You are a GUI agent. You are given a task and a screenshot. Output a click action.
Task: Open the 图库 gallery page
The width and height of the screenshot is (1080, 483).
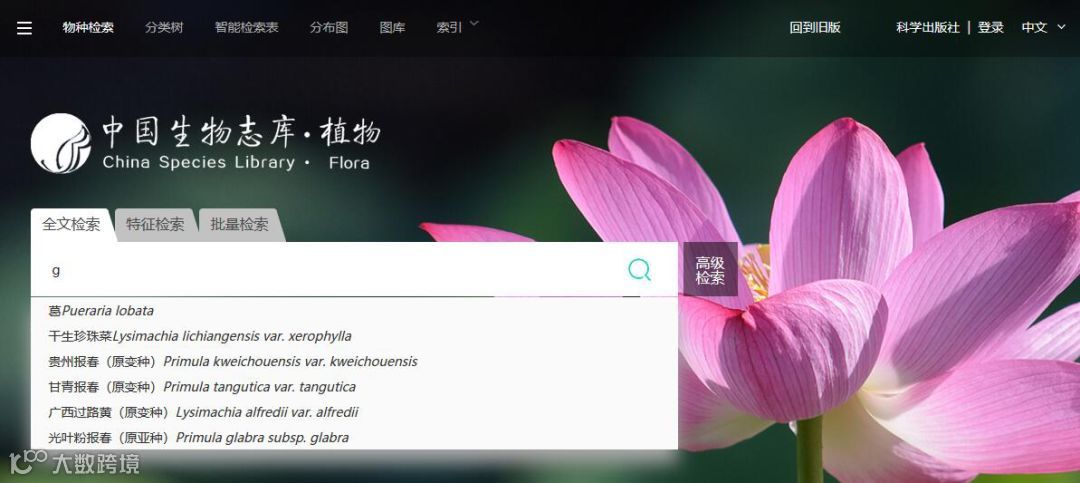[x=392, y=28]
